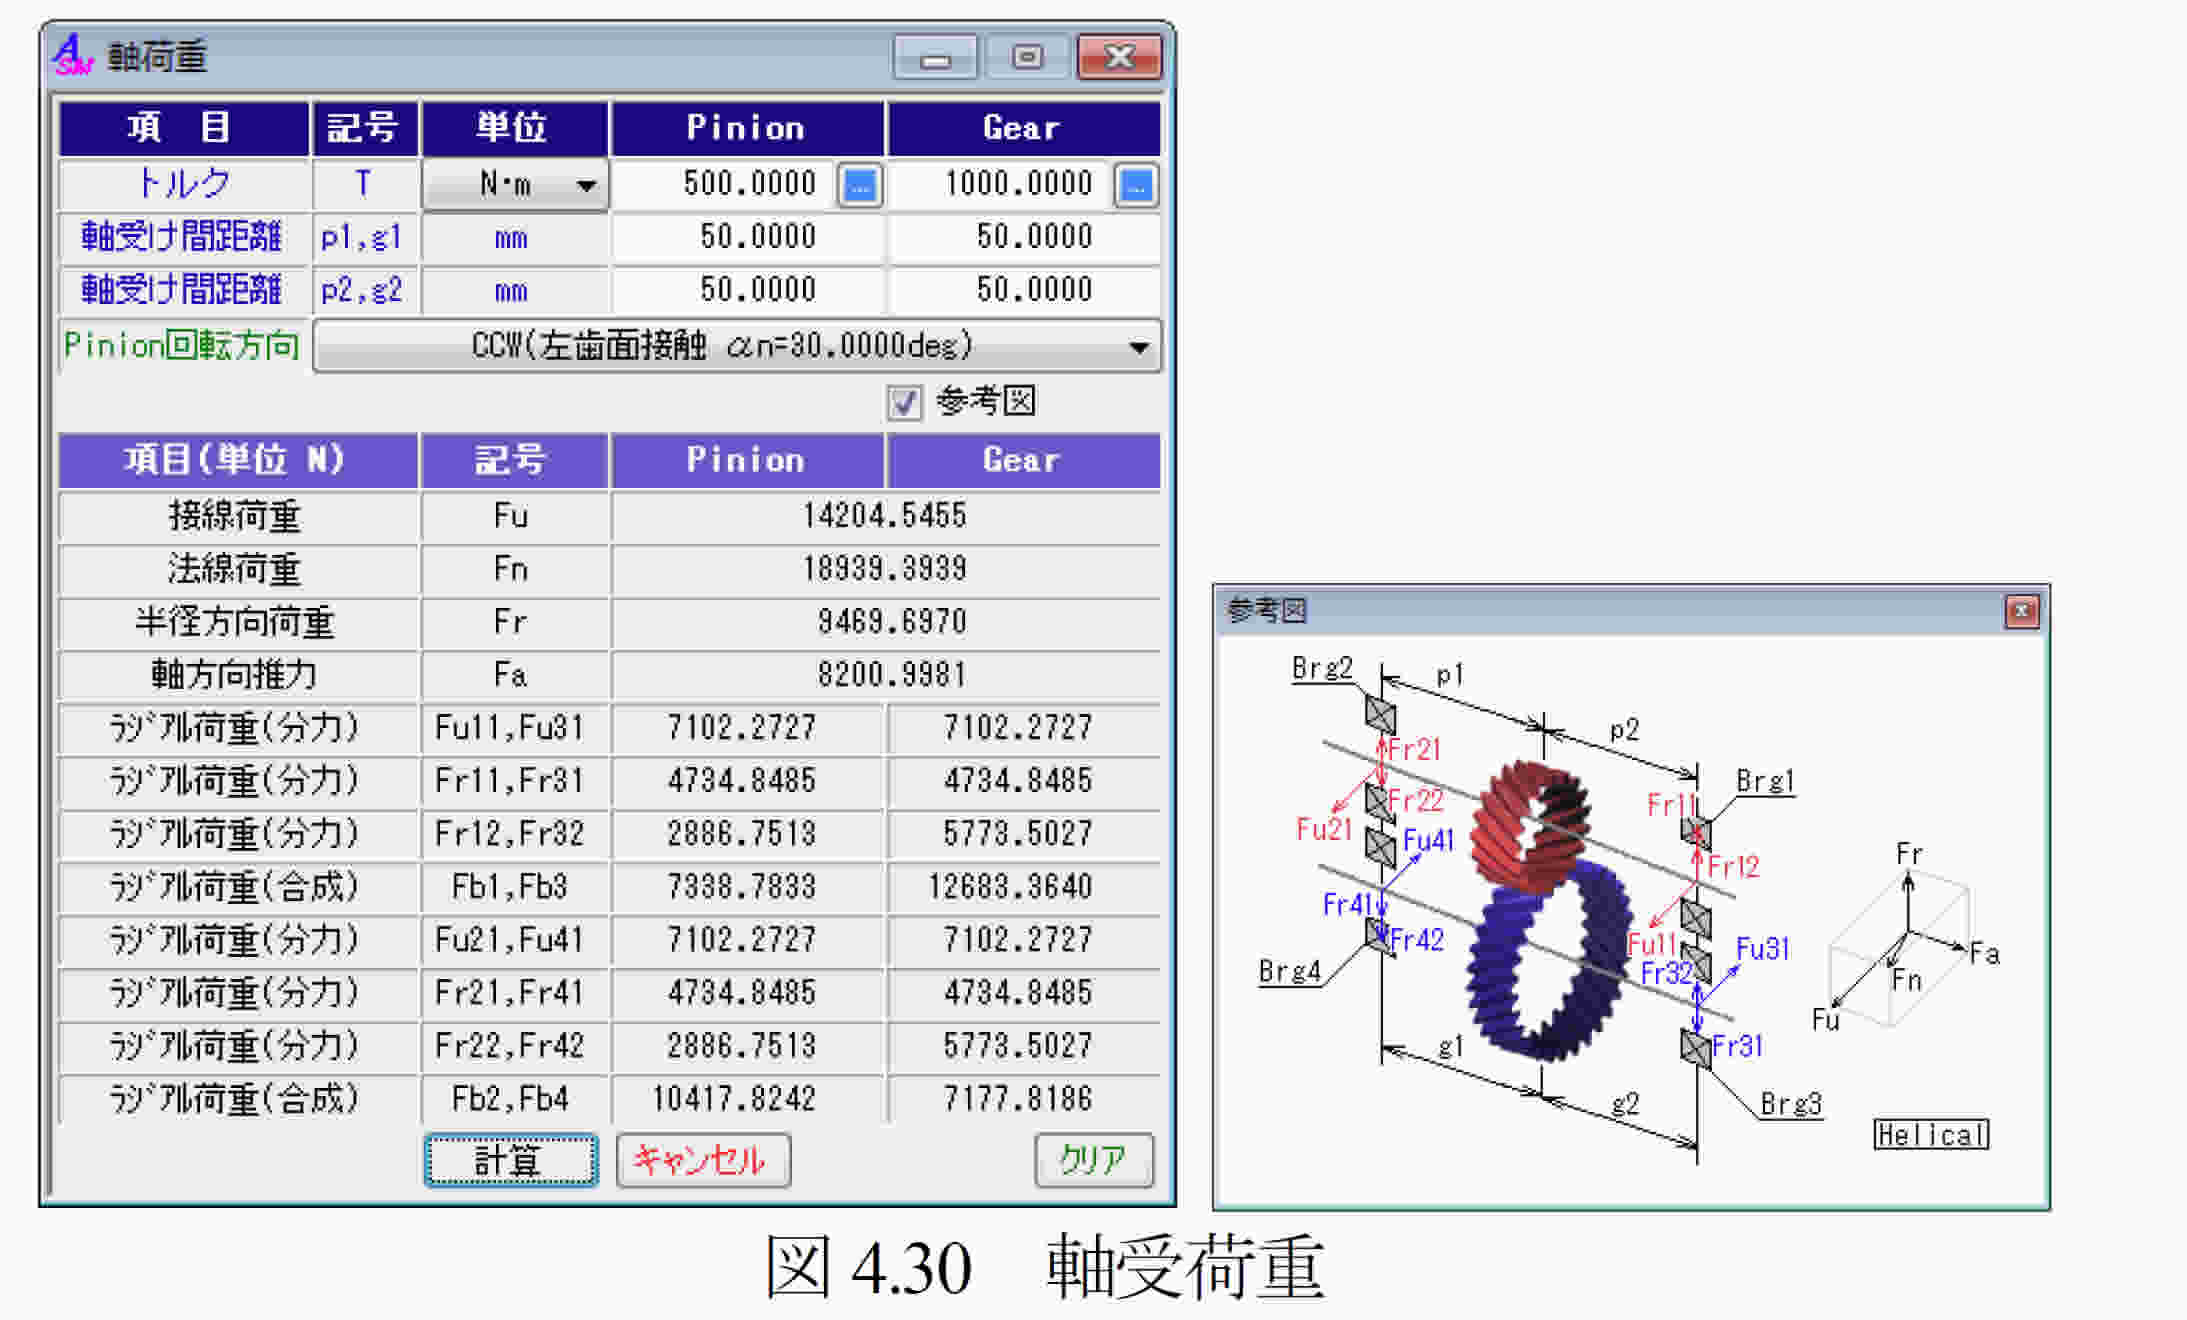The image size is (2187, 1320).
Task: Toggle the 参考図 checkbox
Action: 904,403
